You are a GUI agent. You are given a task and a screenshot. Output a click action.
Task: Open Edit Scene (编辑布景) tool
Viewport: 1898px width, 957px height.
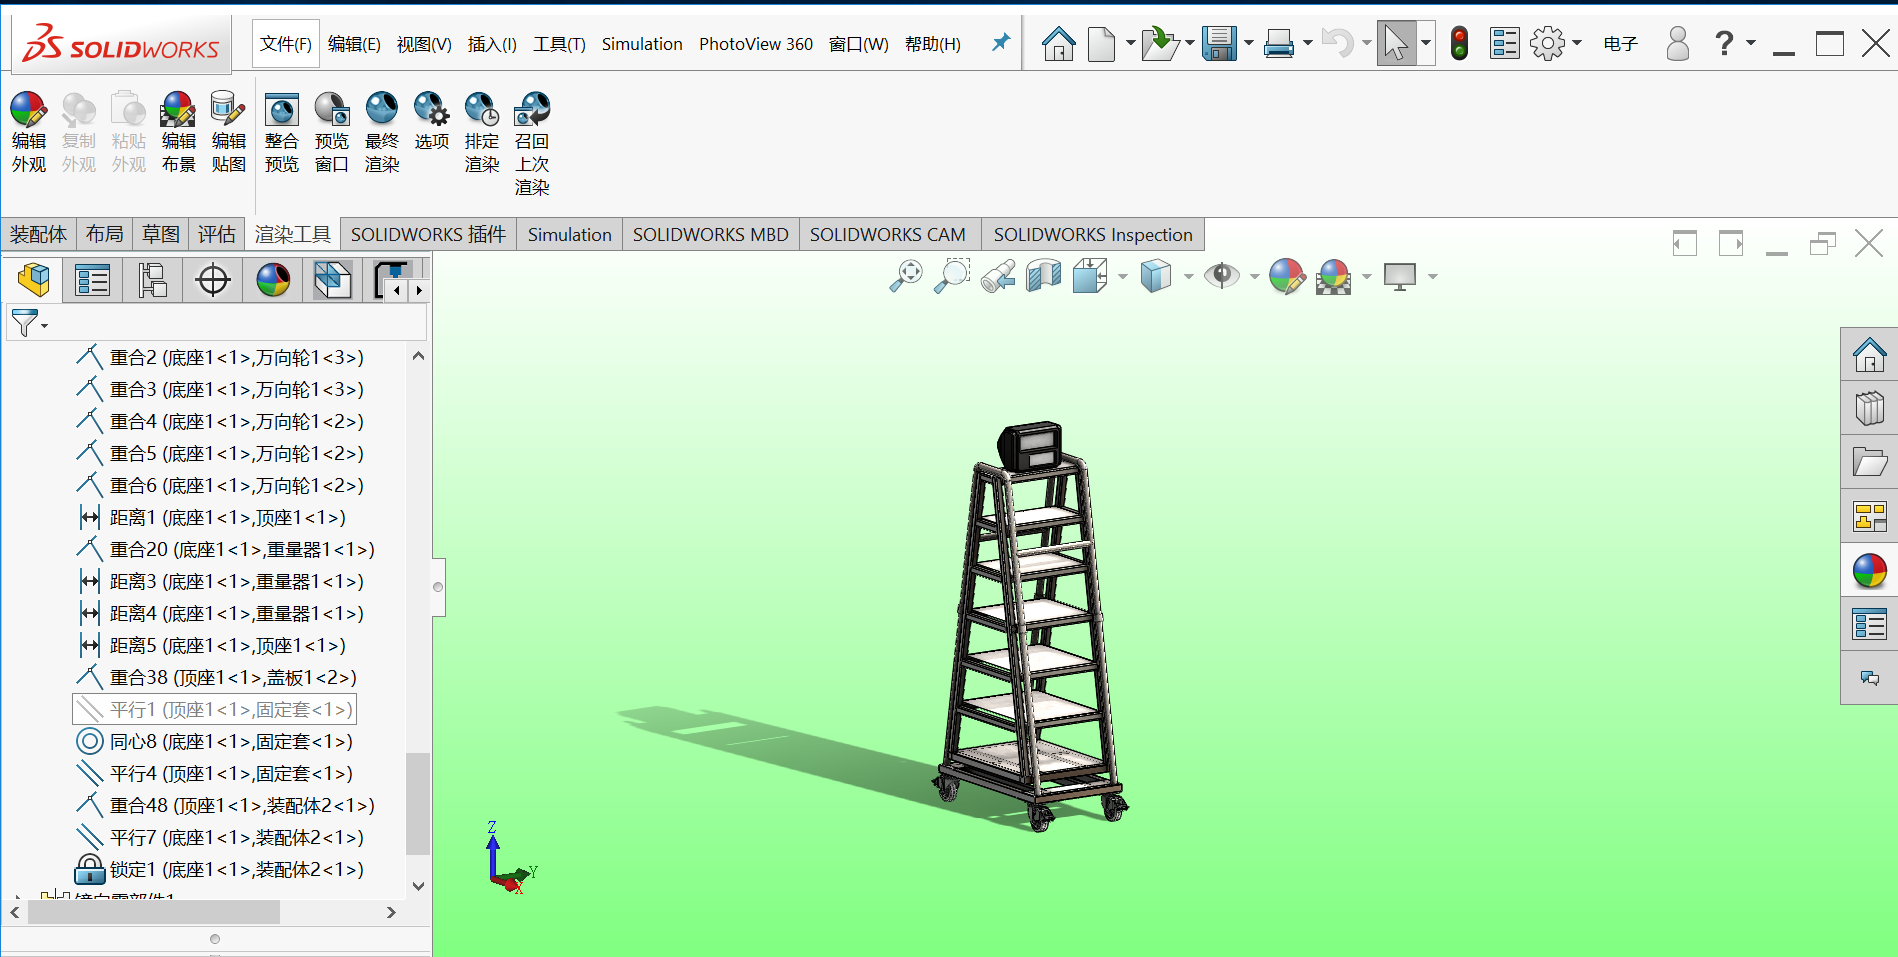[178, 132]
